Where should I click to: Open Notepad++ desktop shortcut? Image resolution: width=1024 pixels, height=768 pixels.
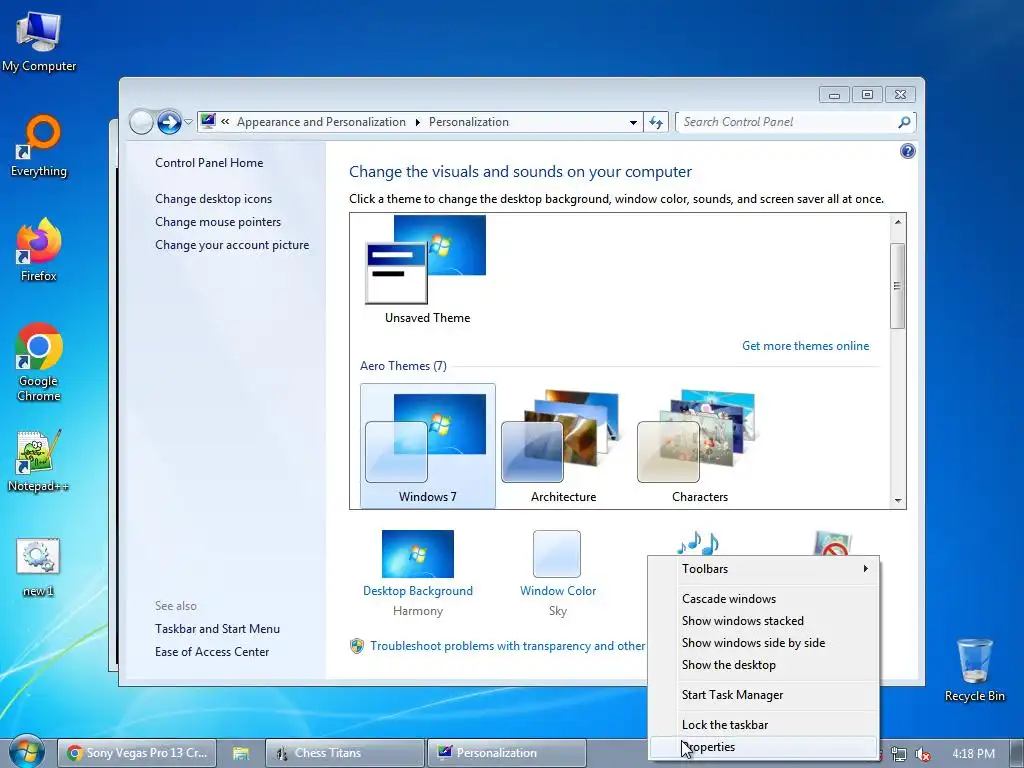click(x=39, y=460)
